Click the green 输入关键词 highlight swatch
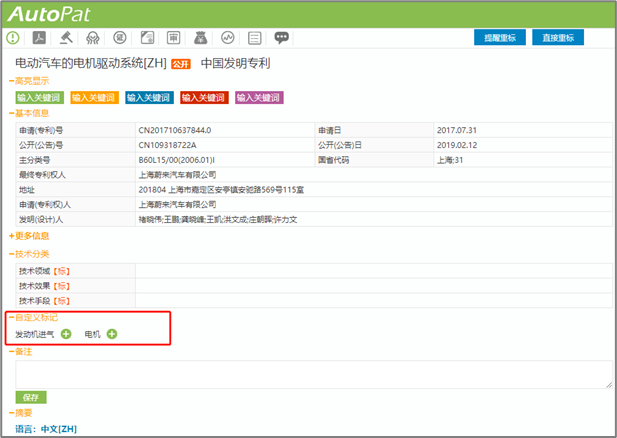617x438 pixels. (x=39, y=98)
